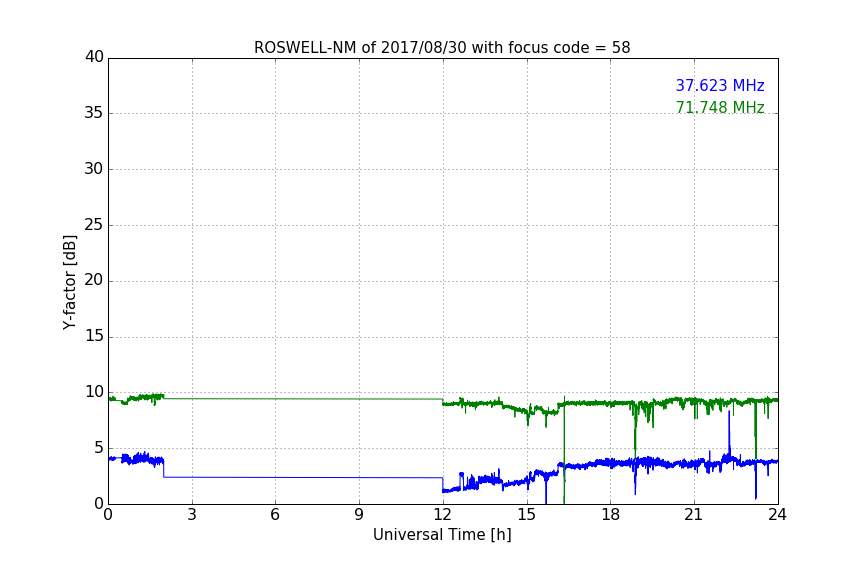Click the y-axis tick label 30

point(94,169)
